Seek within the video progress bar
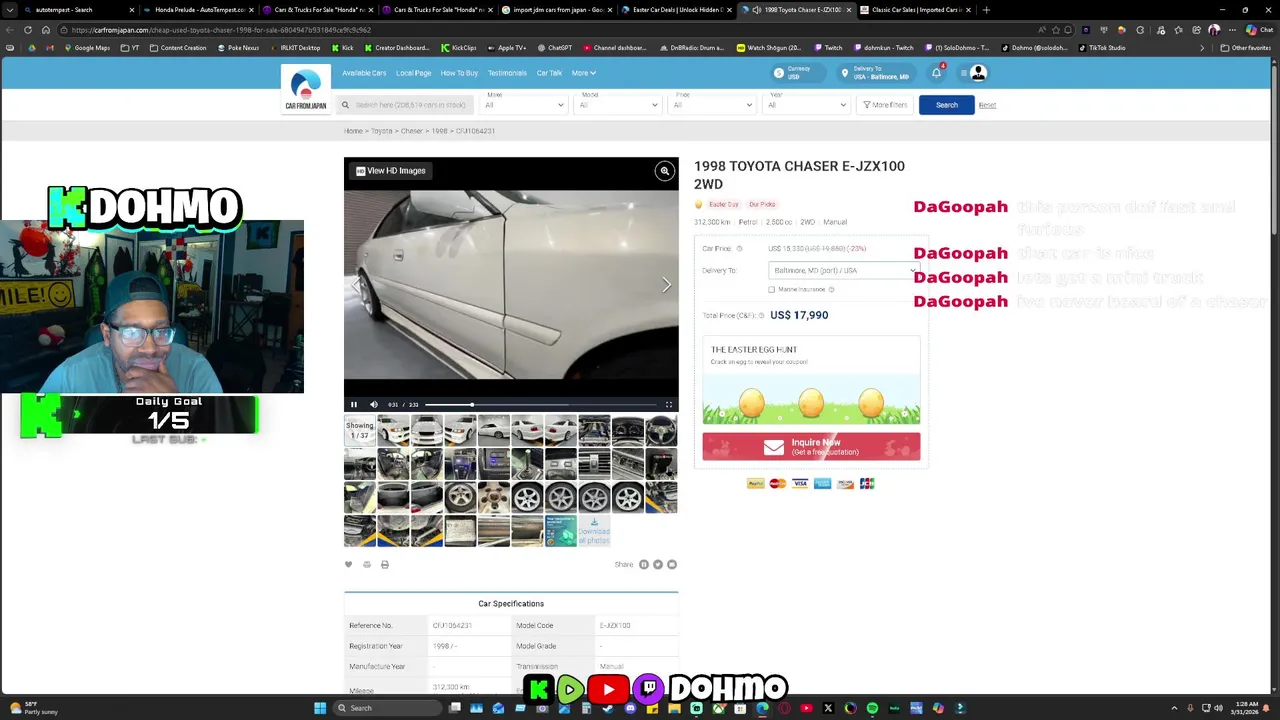The height and width of the screenshot is (720, 1280). [540, 405]
